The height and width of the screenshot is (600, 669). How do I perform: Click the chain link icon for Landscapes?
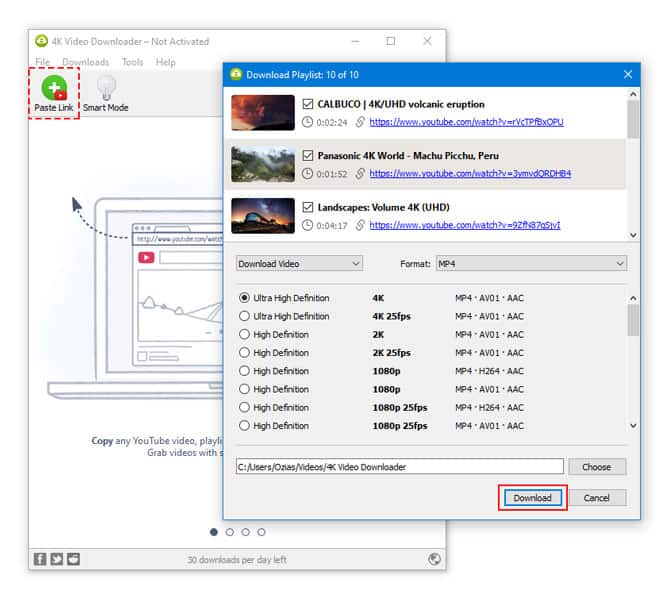(x=360, y=225)
